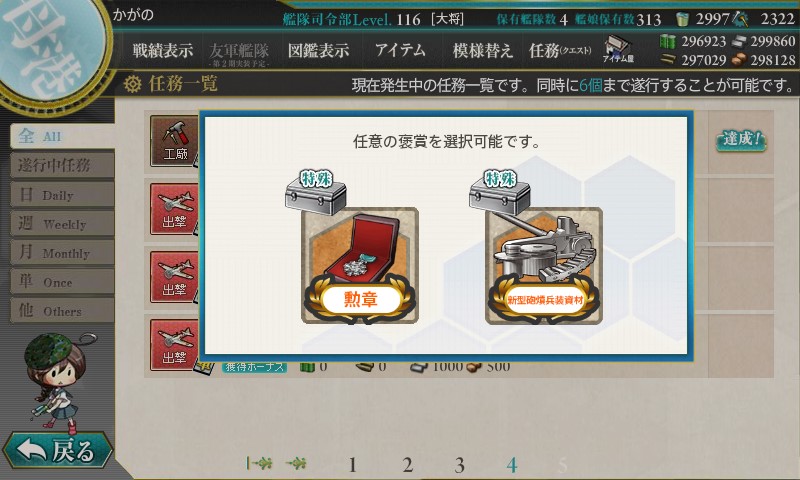Click the 戻る back button
This screenshot has height=480, width=800.
coord(57,450)
